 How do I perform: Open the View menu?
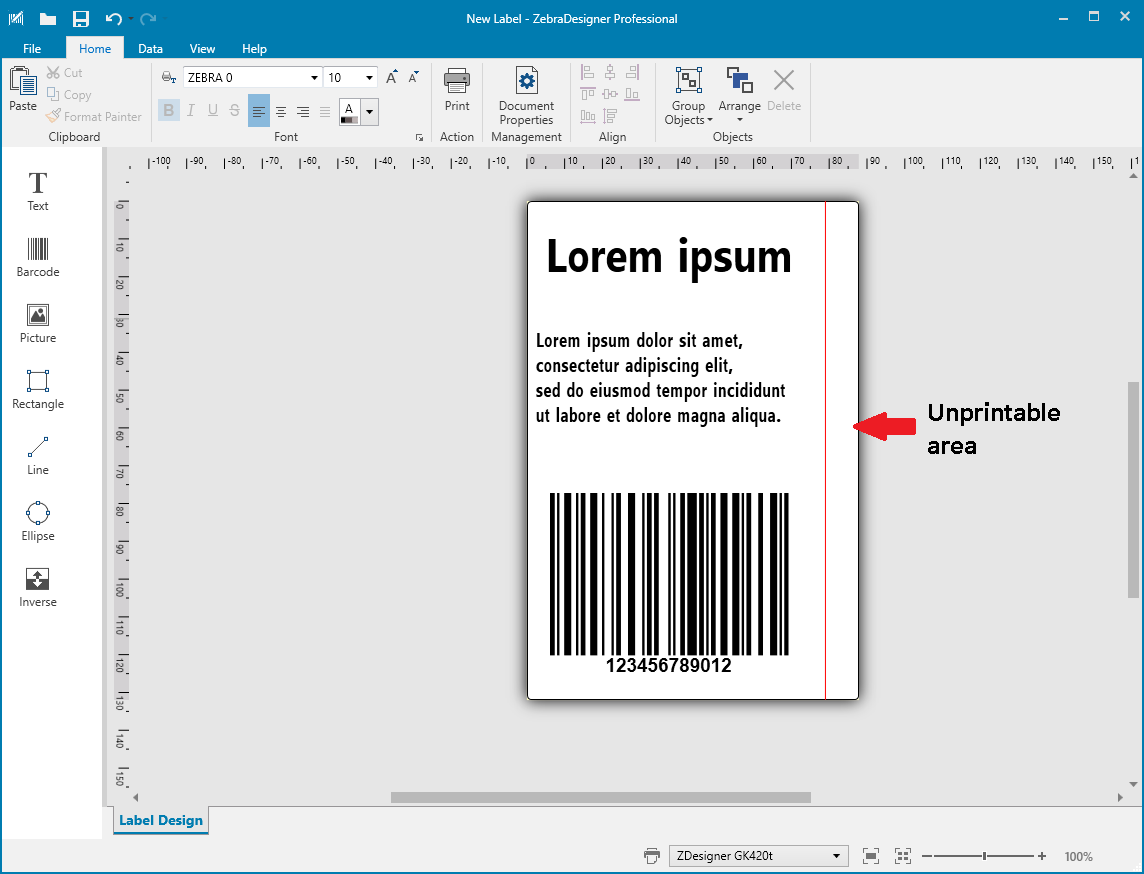pyautogui.click(x=202, y=48)
